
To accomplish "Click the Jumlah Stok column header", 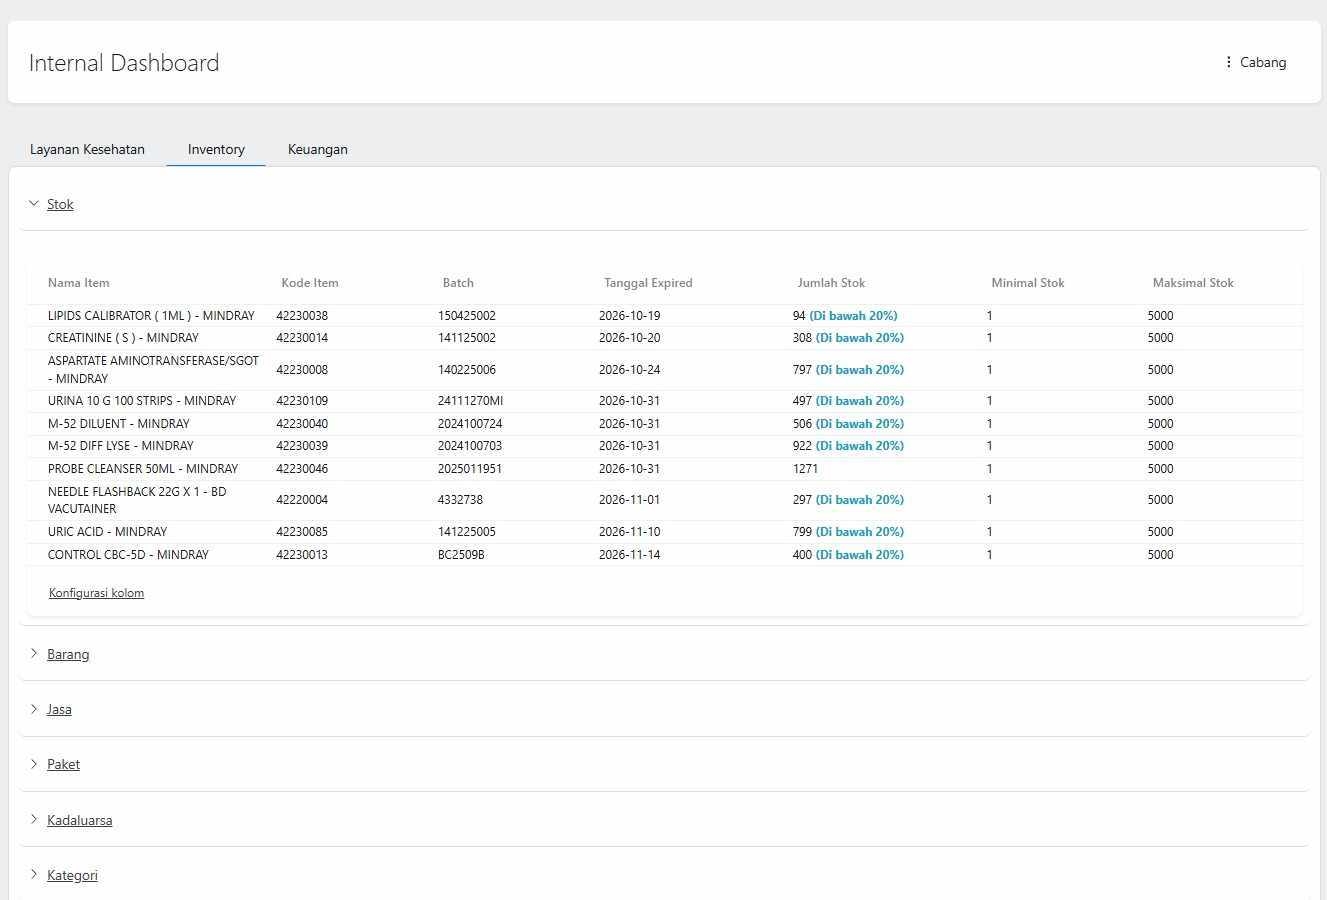I will click(x=831, y=283).
